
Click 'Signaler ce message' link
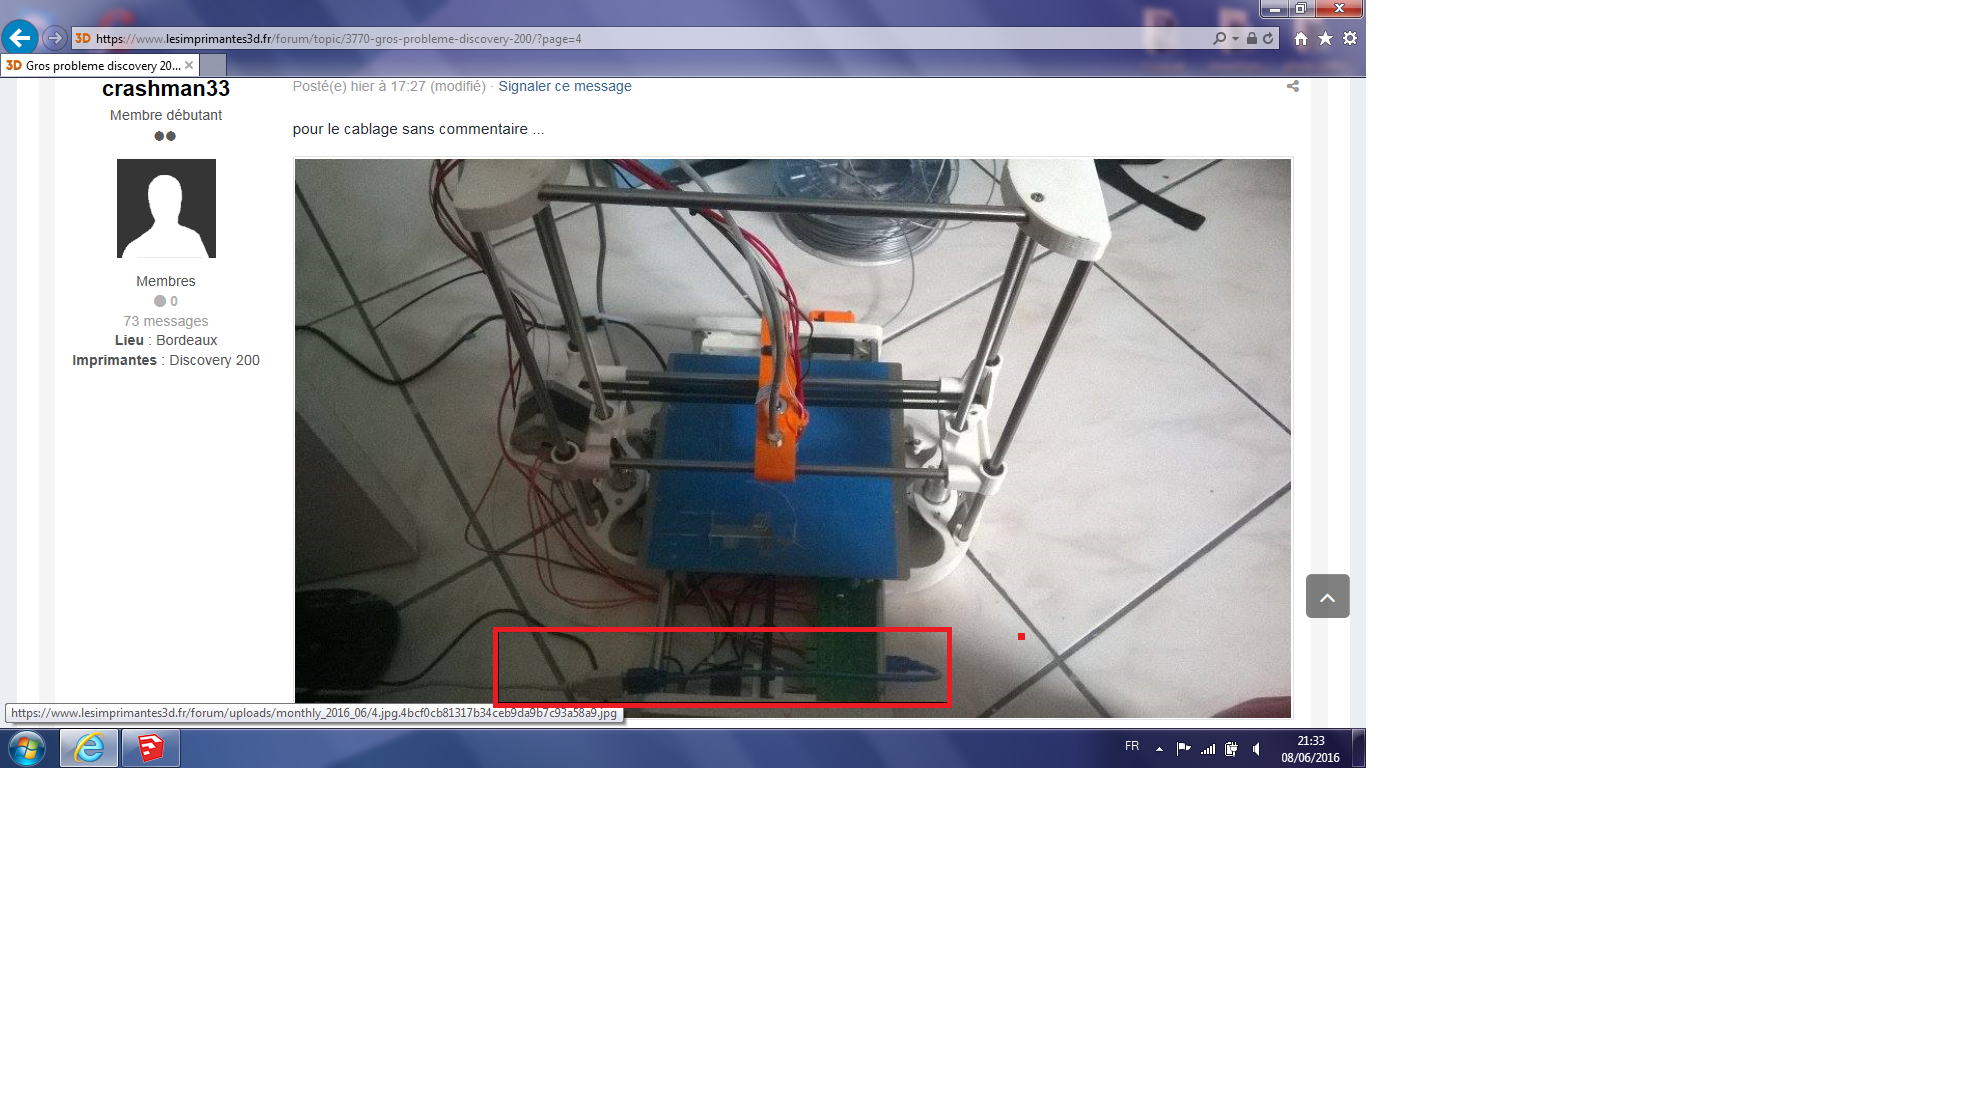tap(564, 86)
